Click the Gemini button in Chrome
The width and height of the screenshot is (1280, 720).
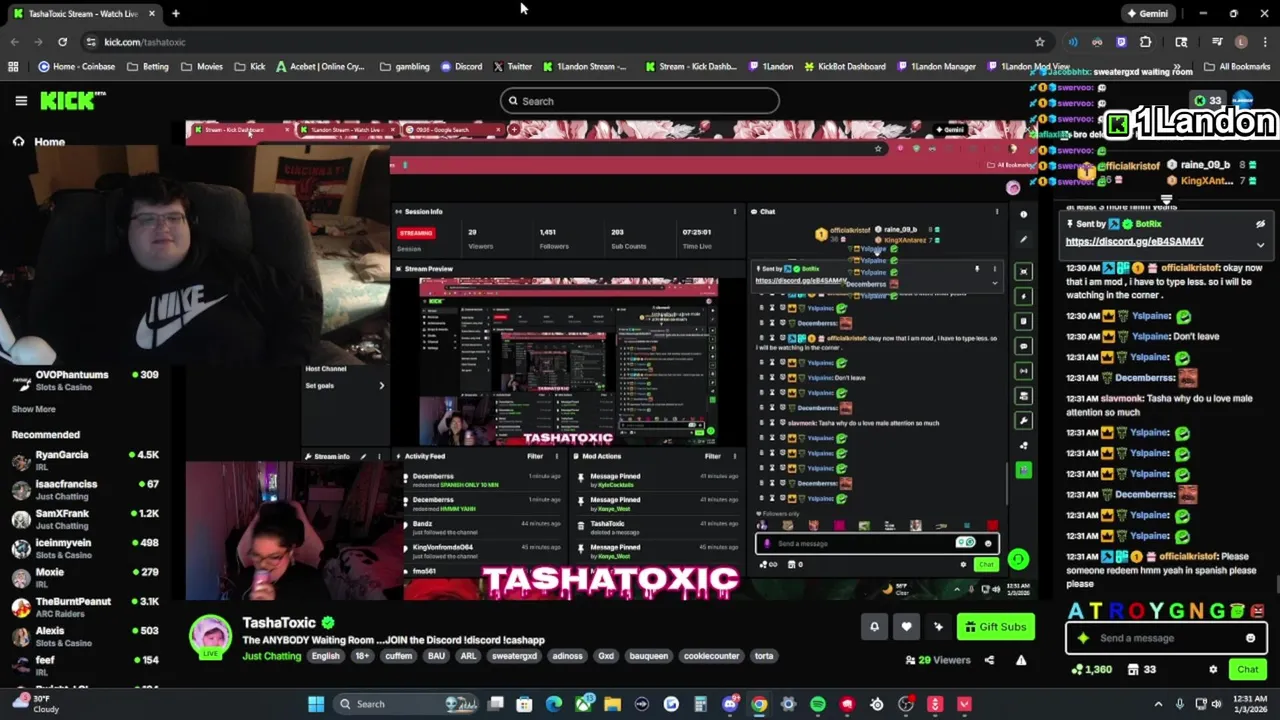tap(1147, 13)
